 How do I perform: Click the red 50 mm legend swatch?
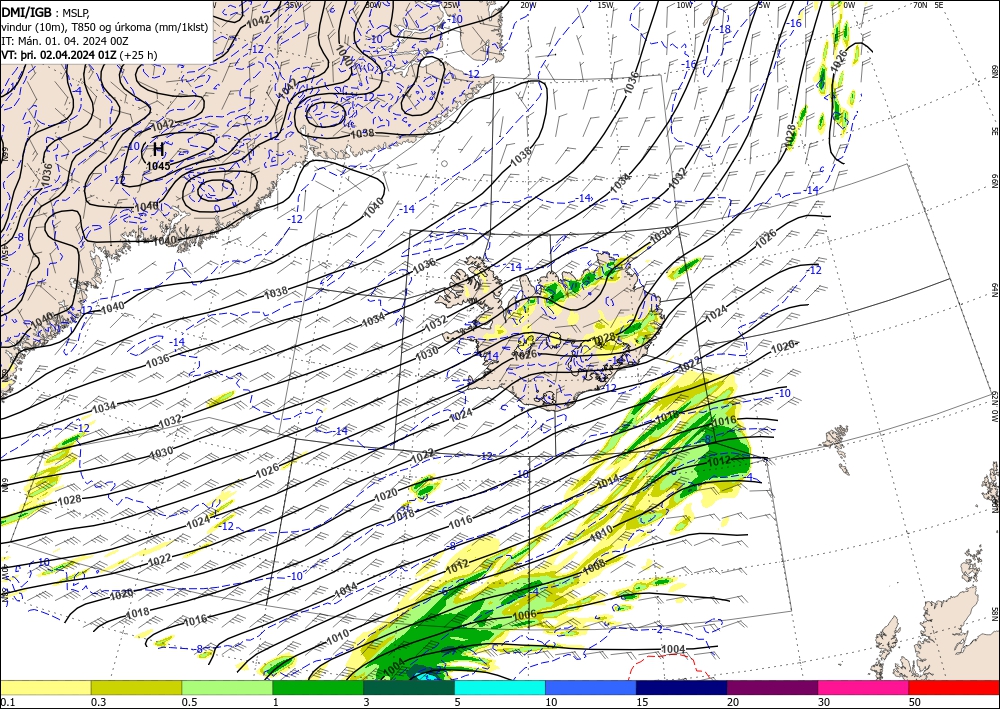click(x=954, y=687)
